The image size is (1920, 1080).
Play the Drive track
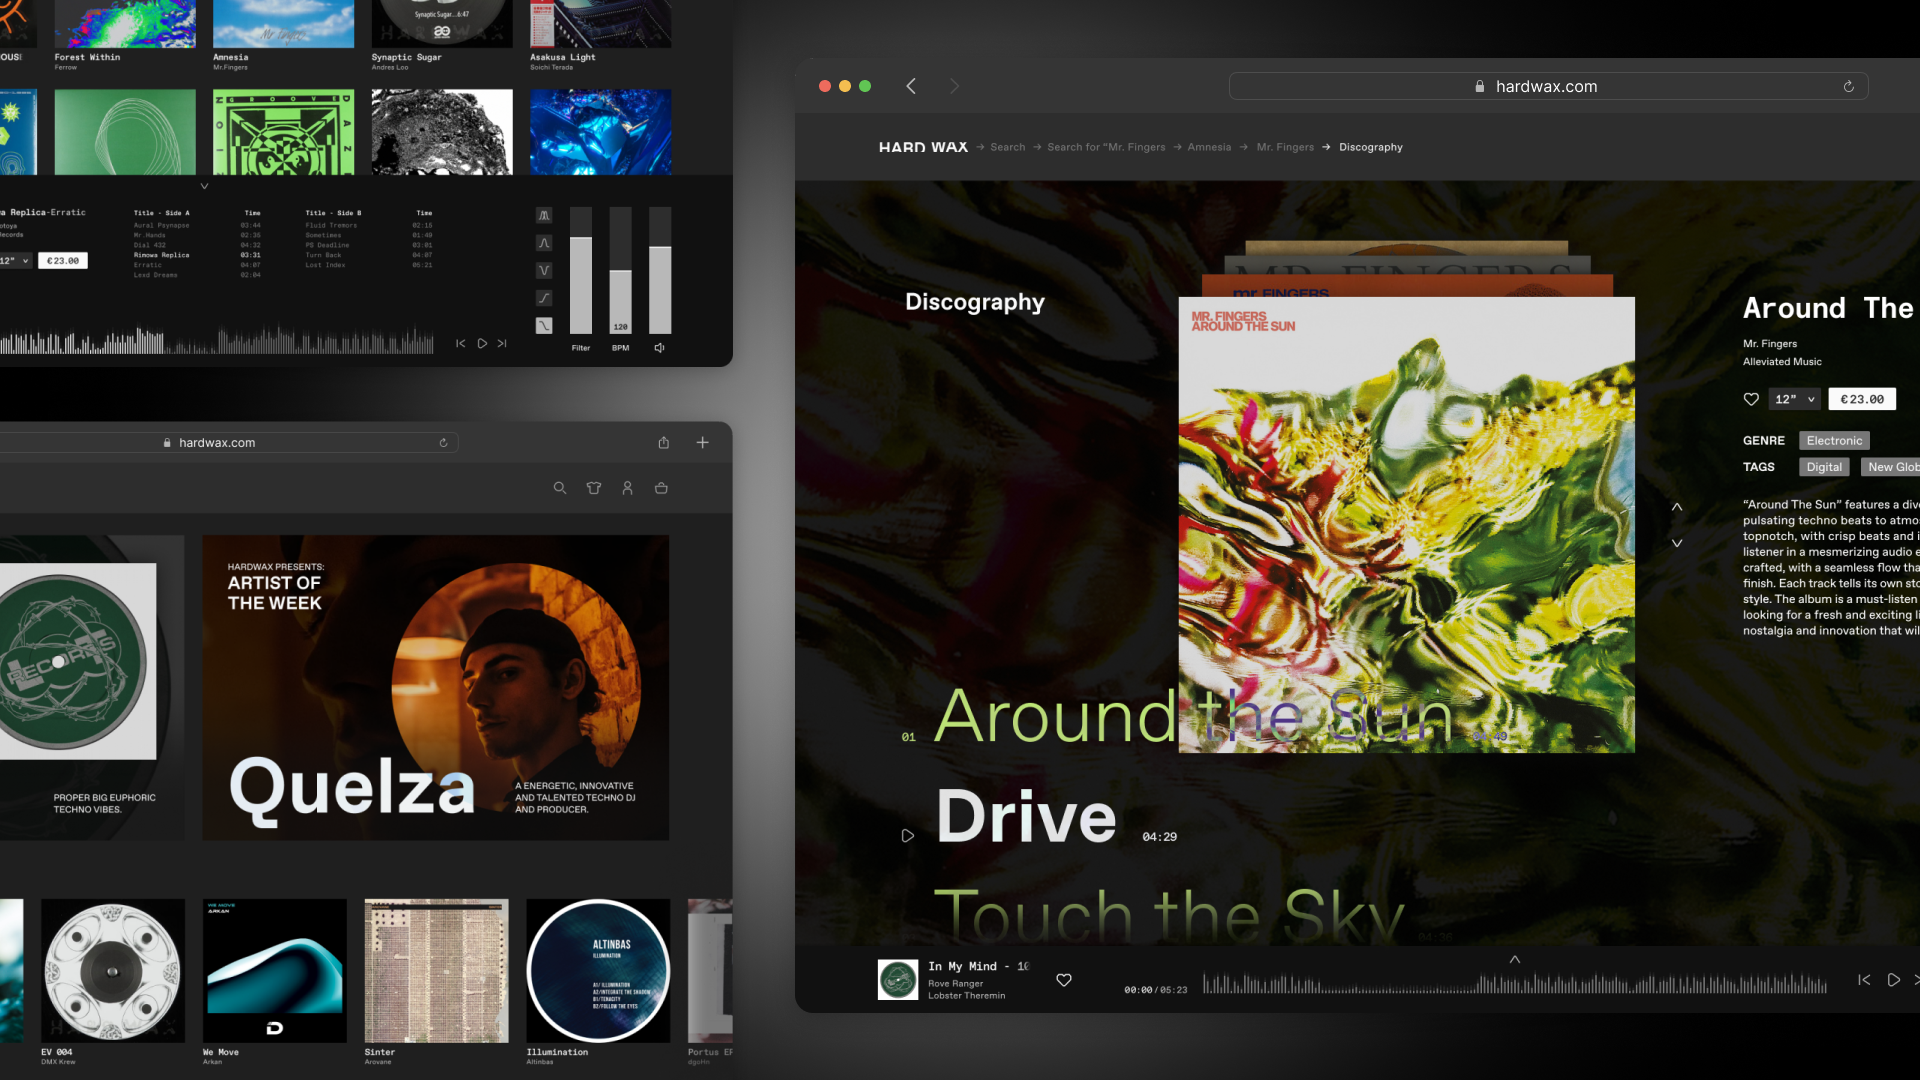(907, 836)
